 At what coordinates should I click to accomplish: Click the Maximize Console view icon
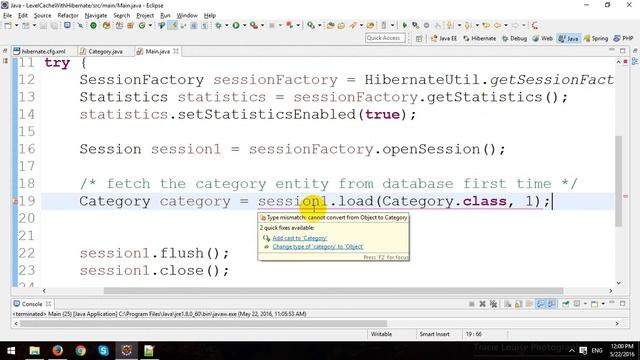622,303
